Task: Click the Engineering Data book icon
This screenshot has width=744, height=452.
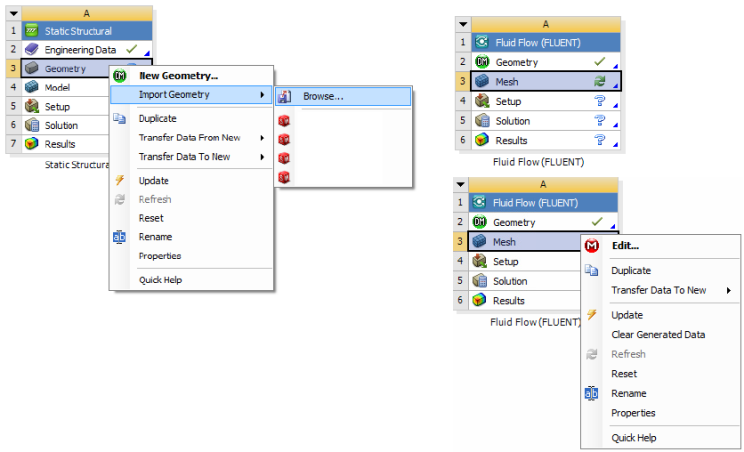Action: 31,49
